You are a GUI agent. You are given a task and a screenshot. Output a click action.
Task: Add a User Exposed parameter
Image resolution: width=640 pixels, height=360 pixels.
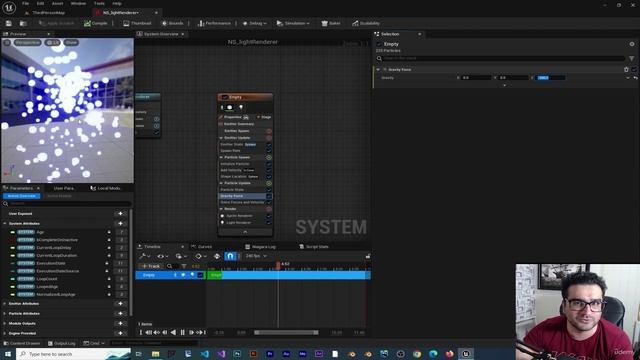(120, 213)
